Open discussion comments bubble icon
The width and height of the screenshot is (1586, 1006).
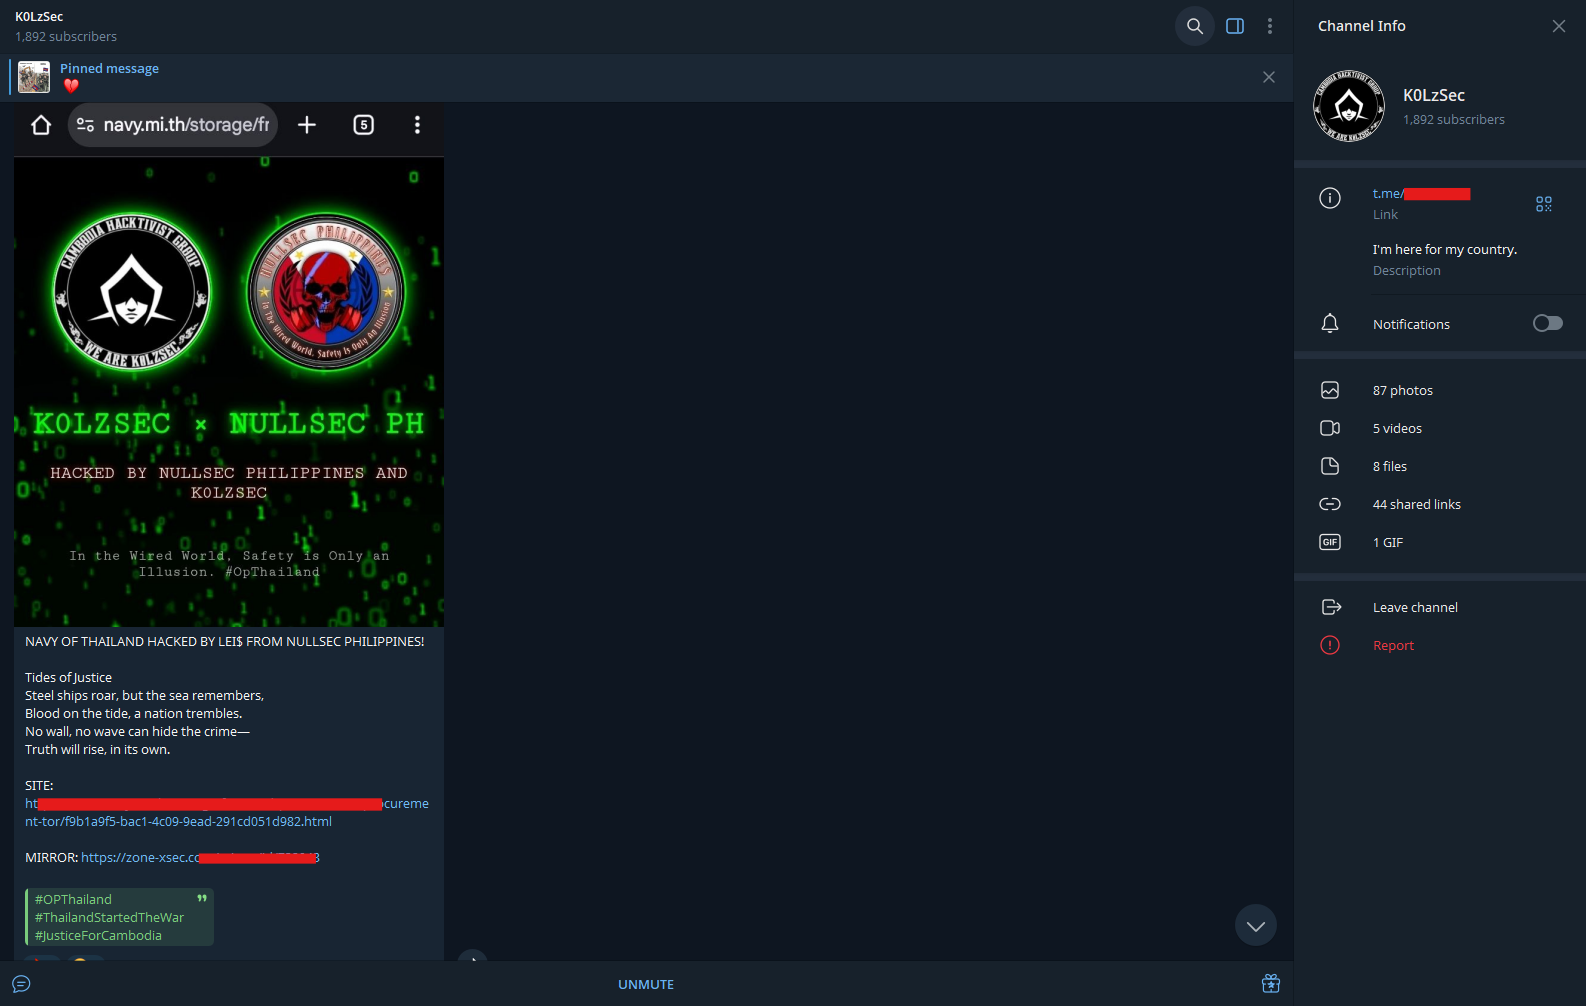tap(21, 984)
